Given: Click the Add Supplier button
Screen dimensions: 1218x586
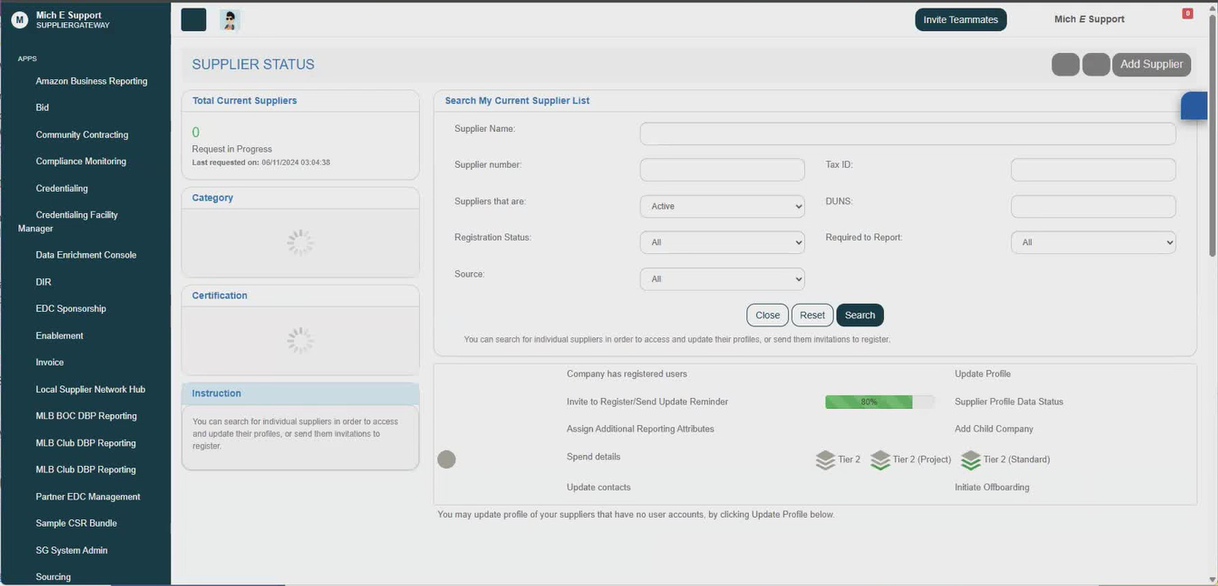Looking at the screenshot, I should point(1151,63).
